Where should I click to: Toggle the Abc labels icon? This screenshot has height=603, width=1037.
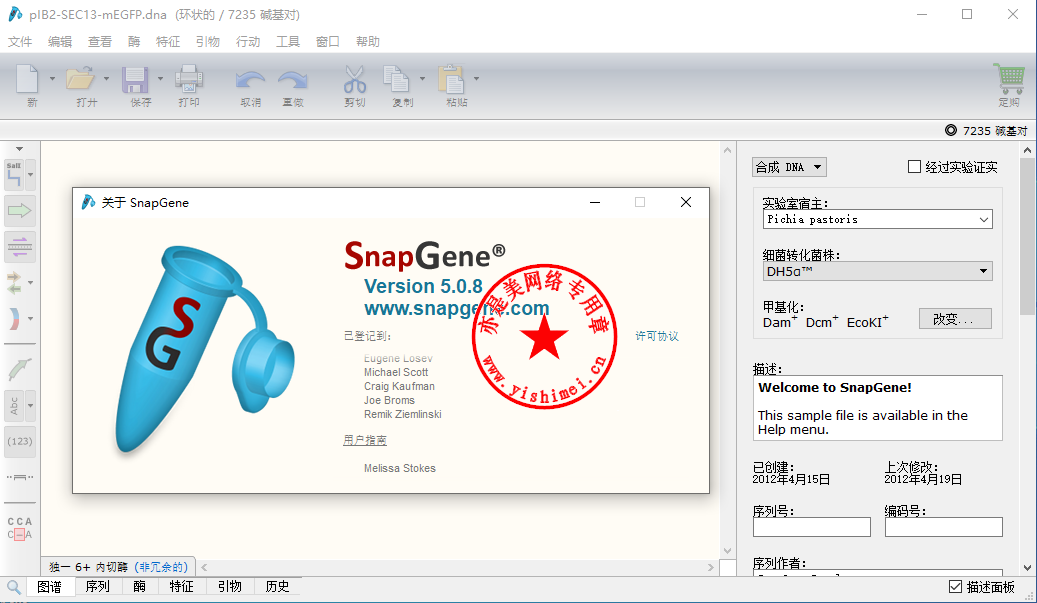[15, 405]
